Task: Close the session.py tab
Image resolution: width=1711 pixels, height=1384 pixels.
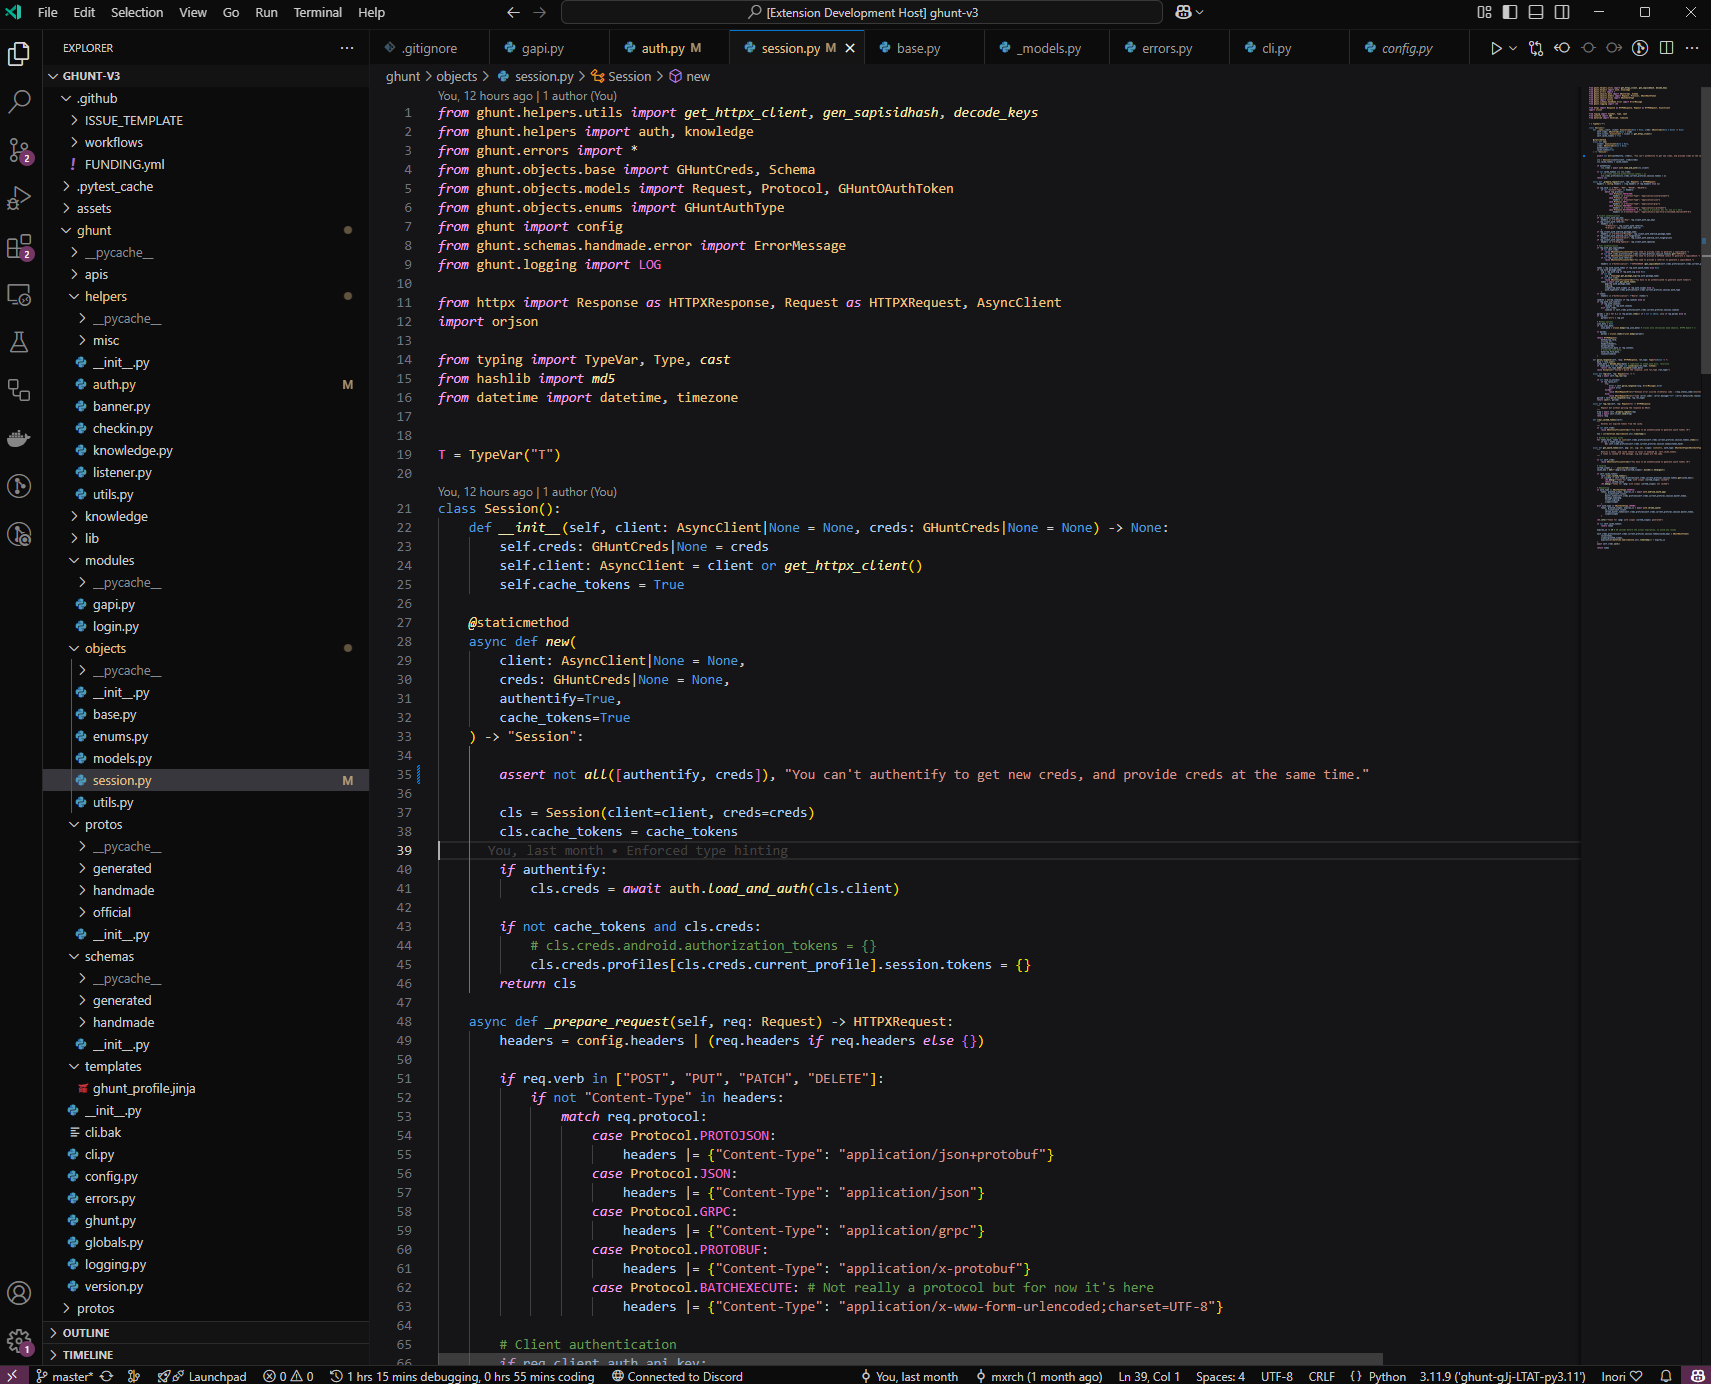Action: [x=850, y=48]
